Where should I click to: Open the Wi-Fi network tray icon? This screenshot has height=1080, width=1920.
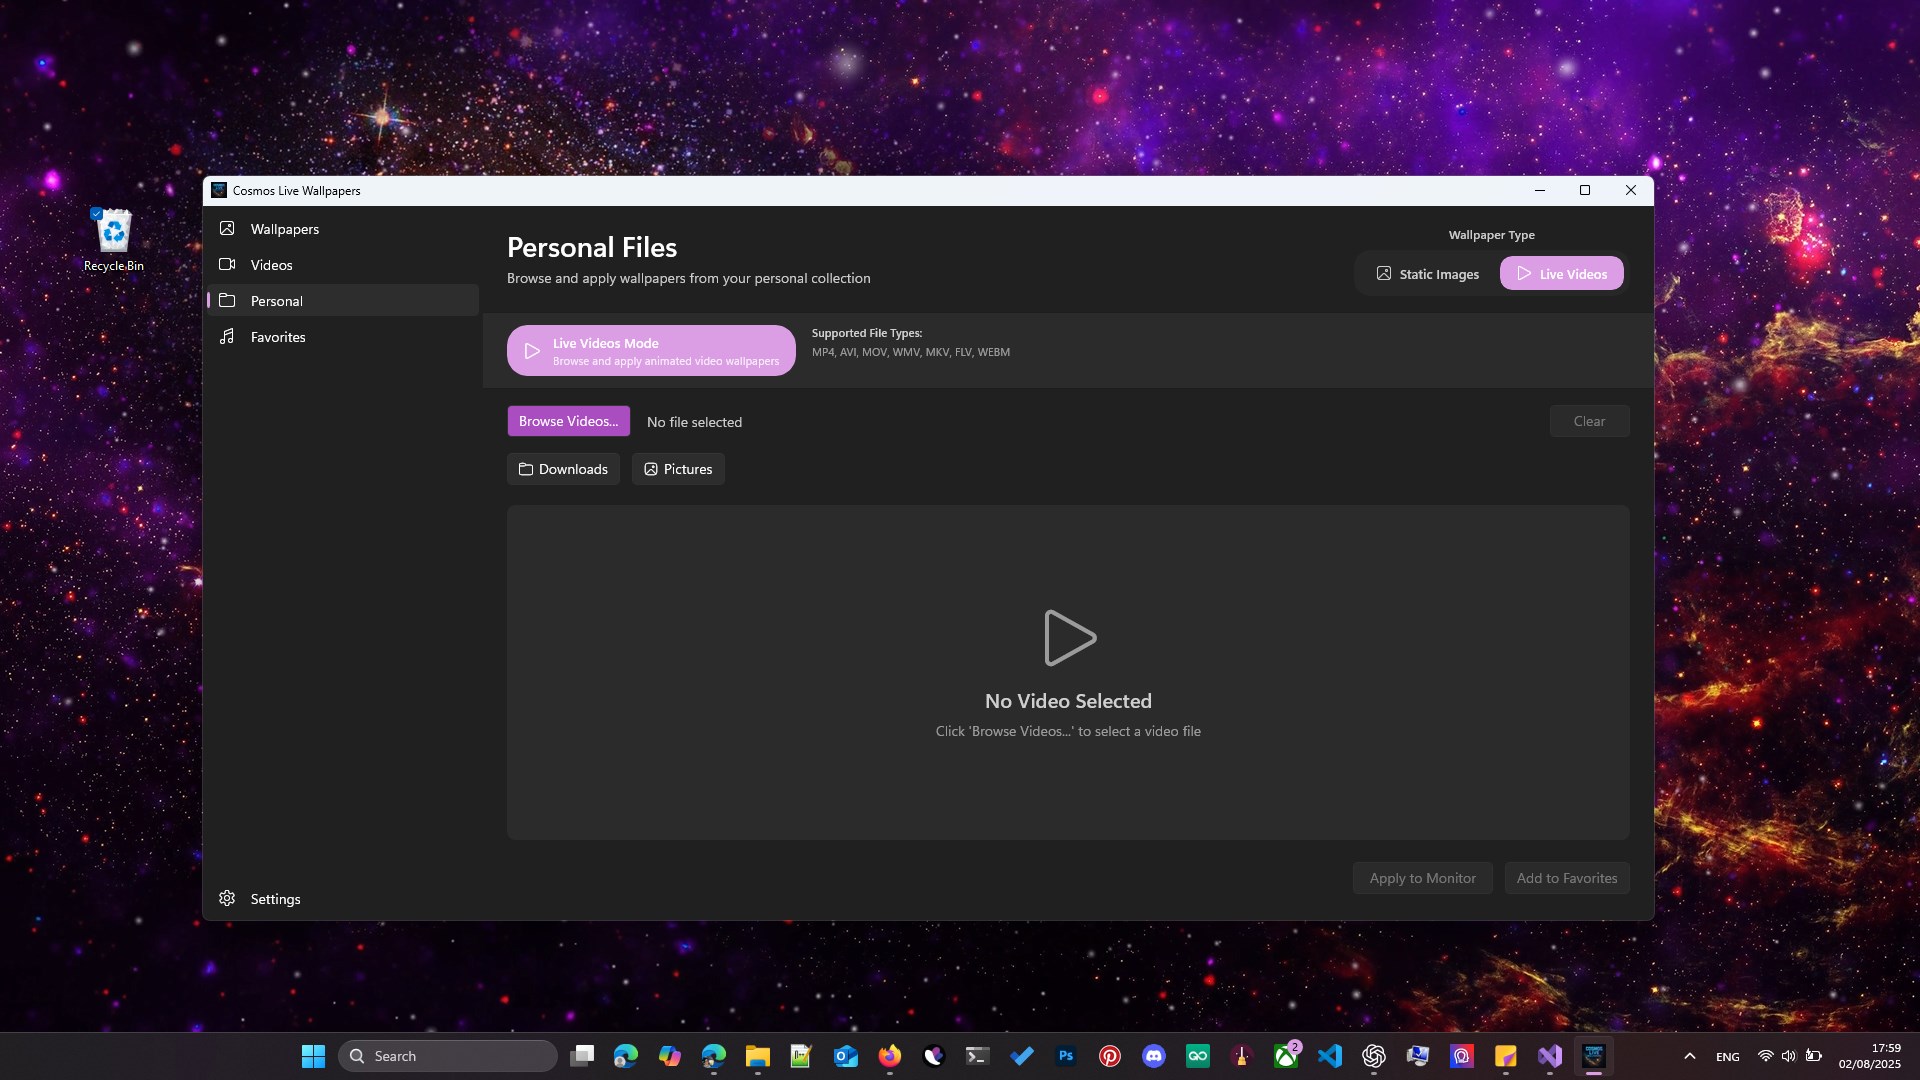1766,1056
